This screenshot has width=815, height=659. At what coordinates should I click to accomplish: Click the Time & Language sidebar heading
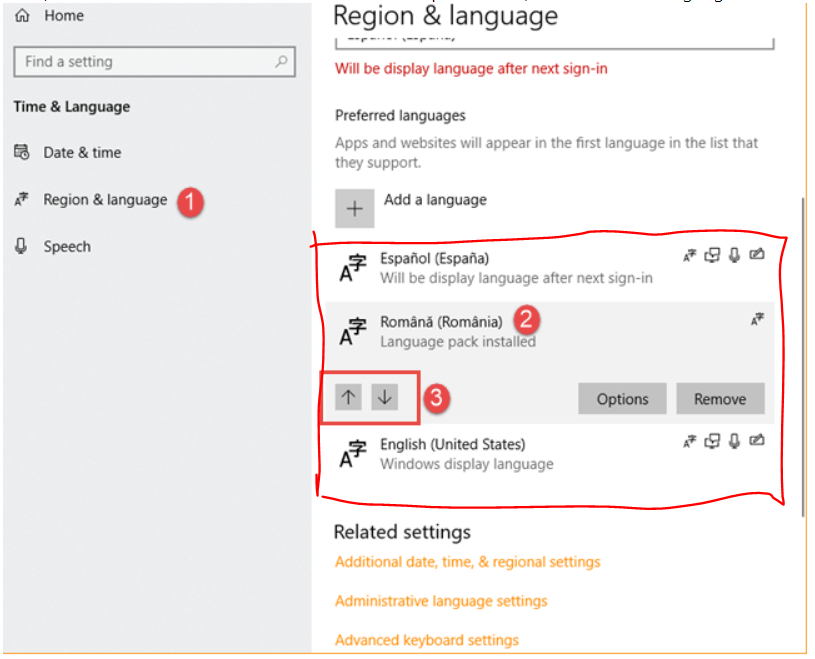tap(72, 107)
